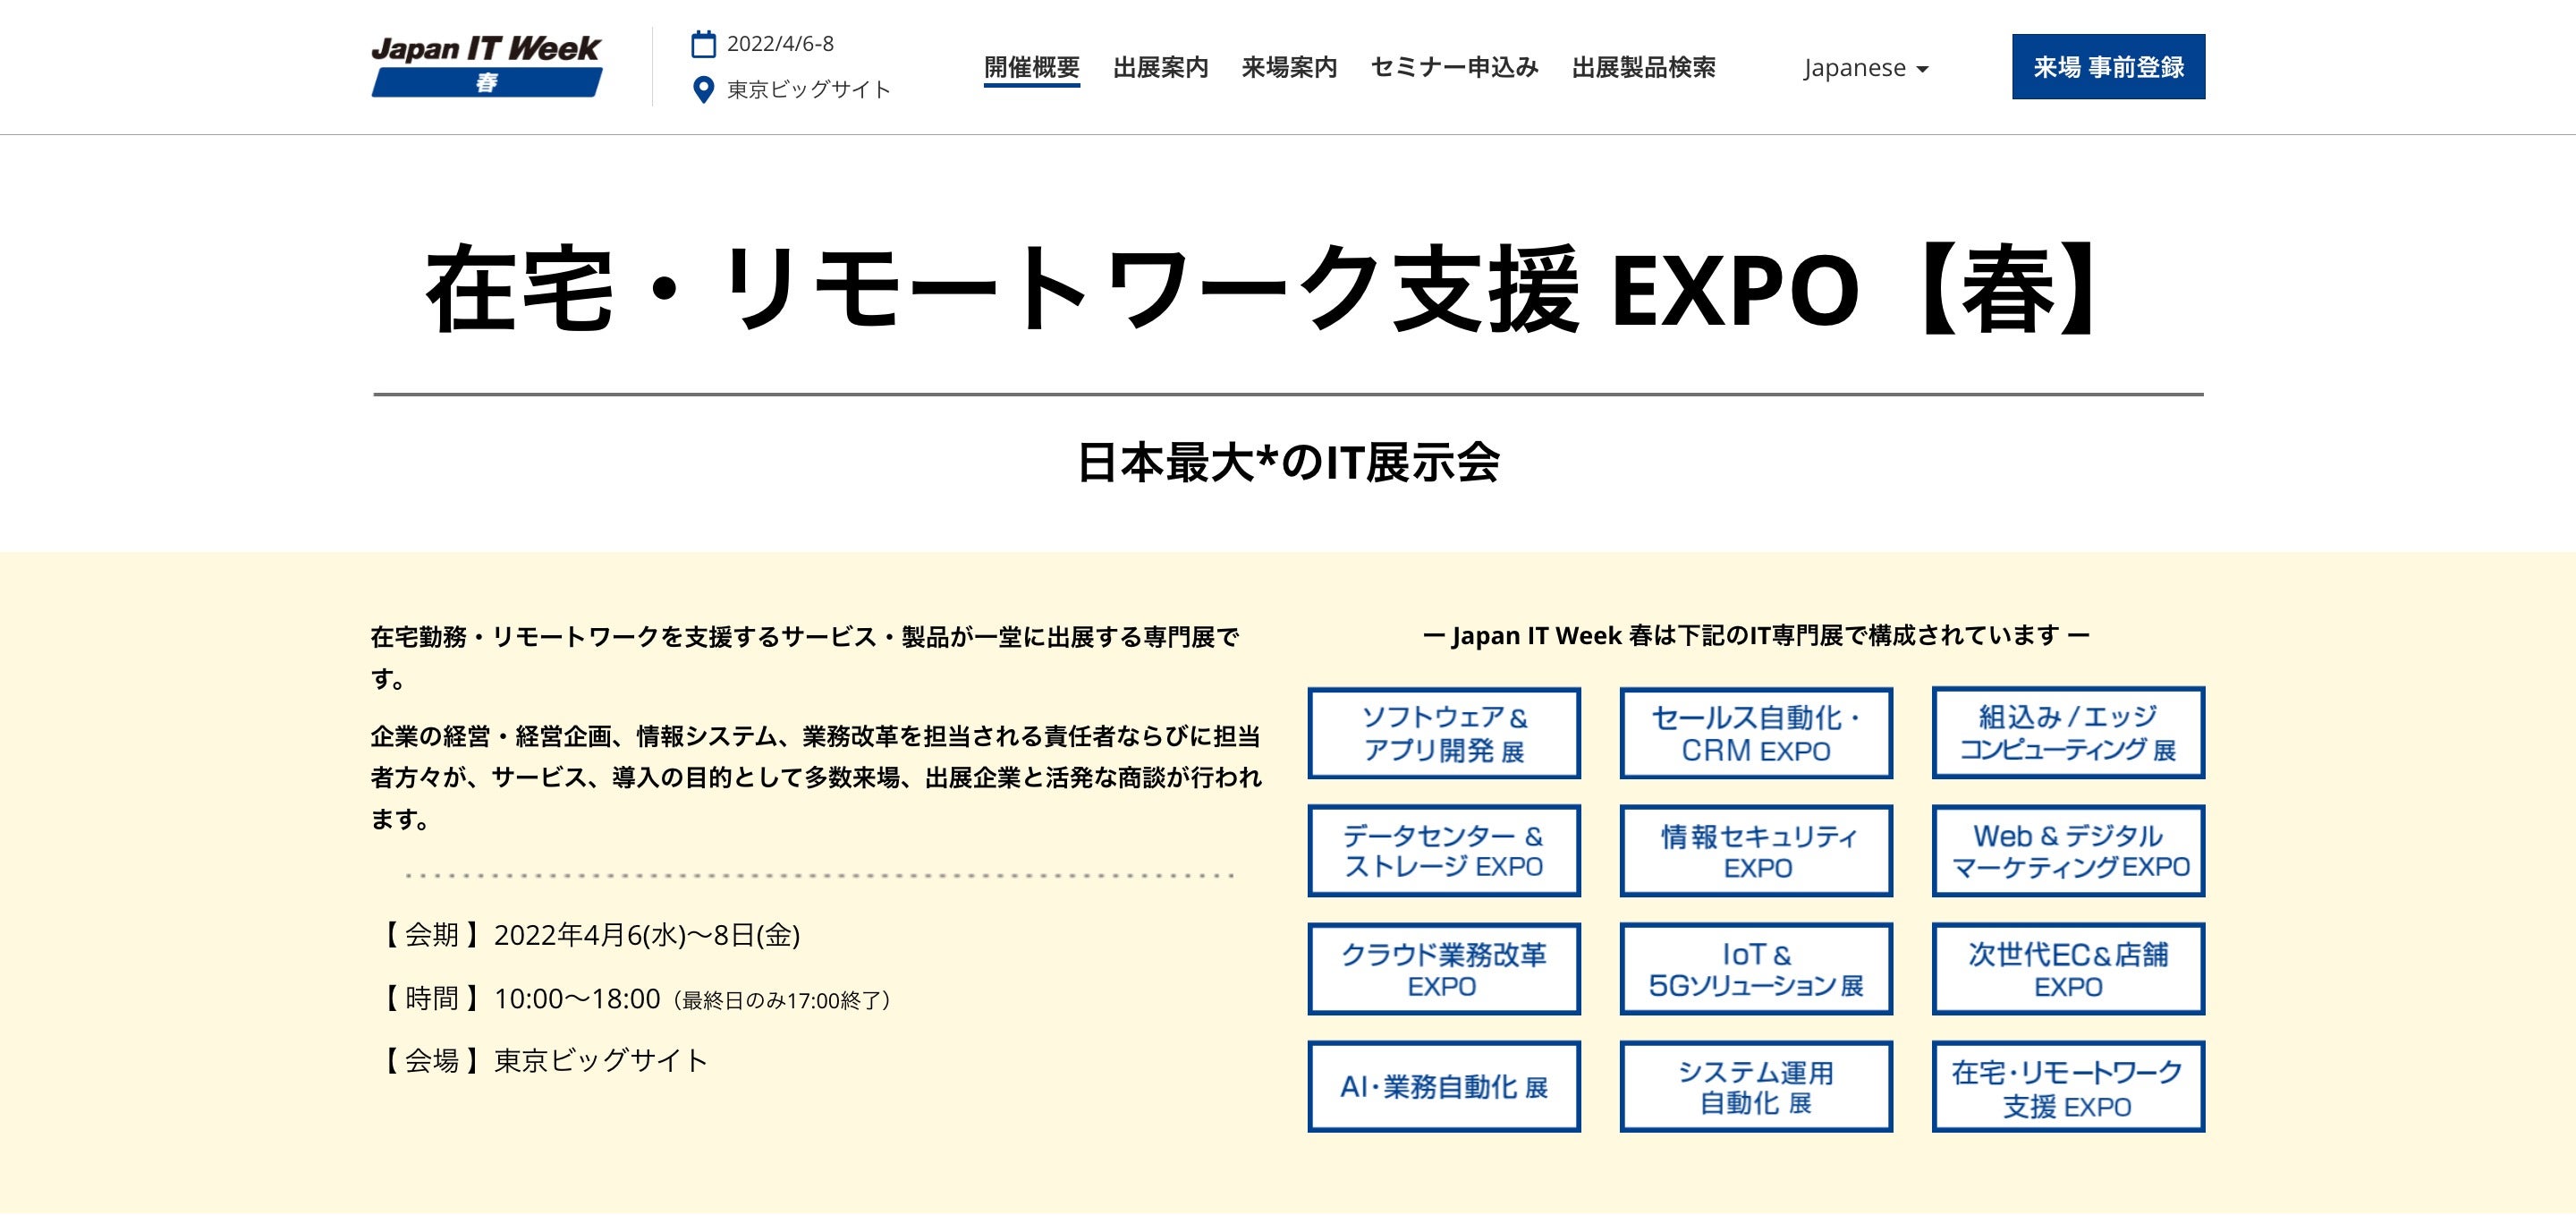
Task: Open the 出展案内 menu item
Action: pyautogui.click(x=1160, y=67)
